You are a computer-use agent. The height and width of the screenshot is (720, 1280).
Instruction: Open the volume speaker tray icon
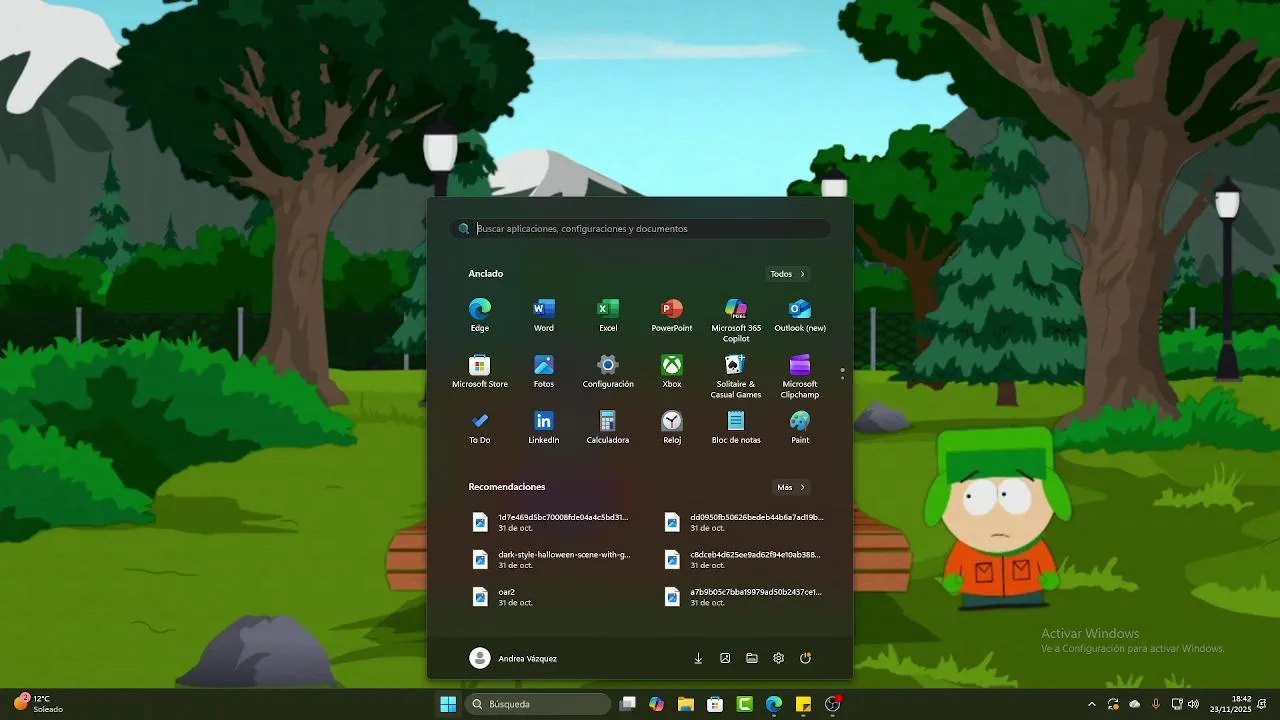pos(1193,704)
